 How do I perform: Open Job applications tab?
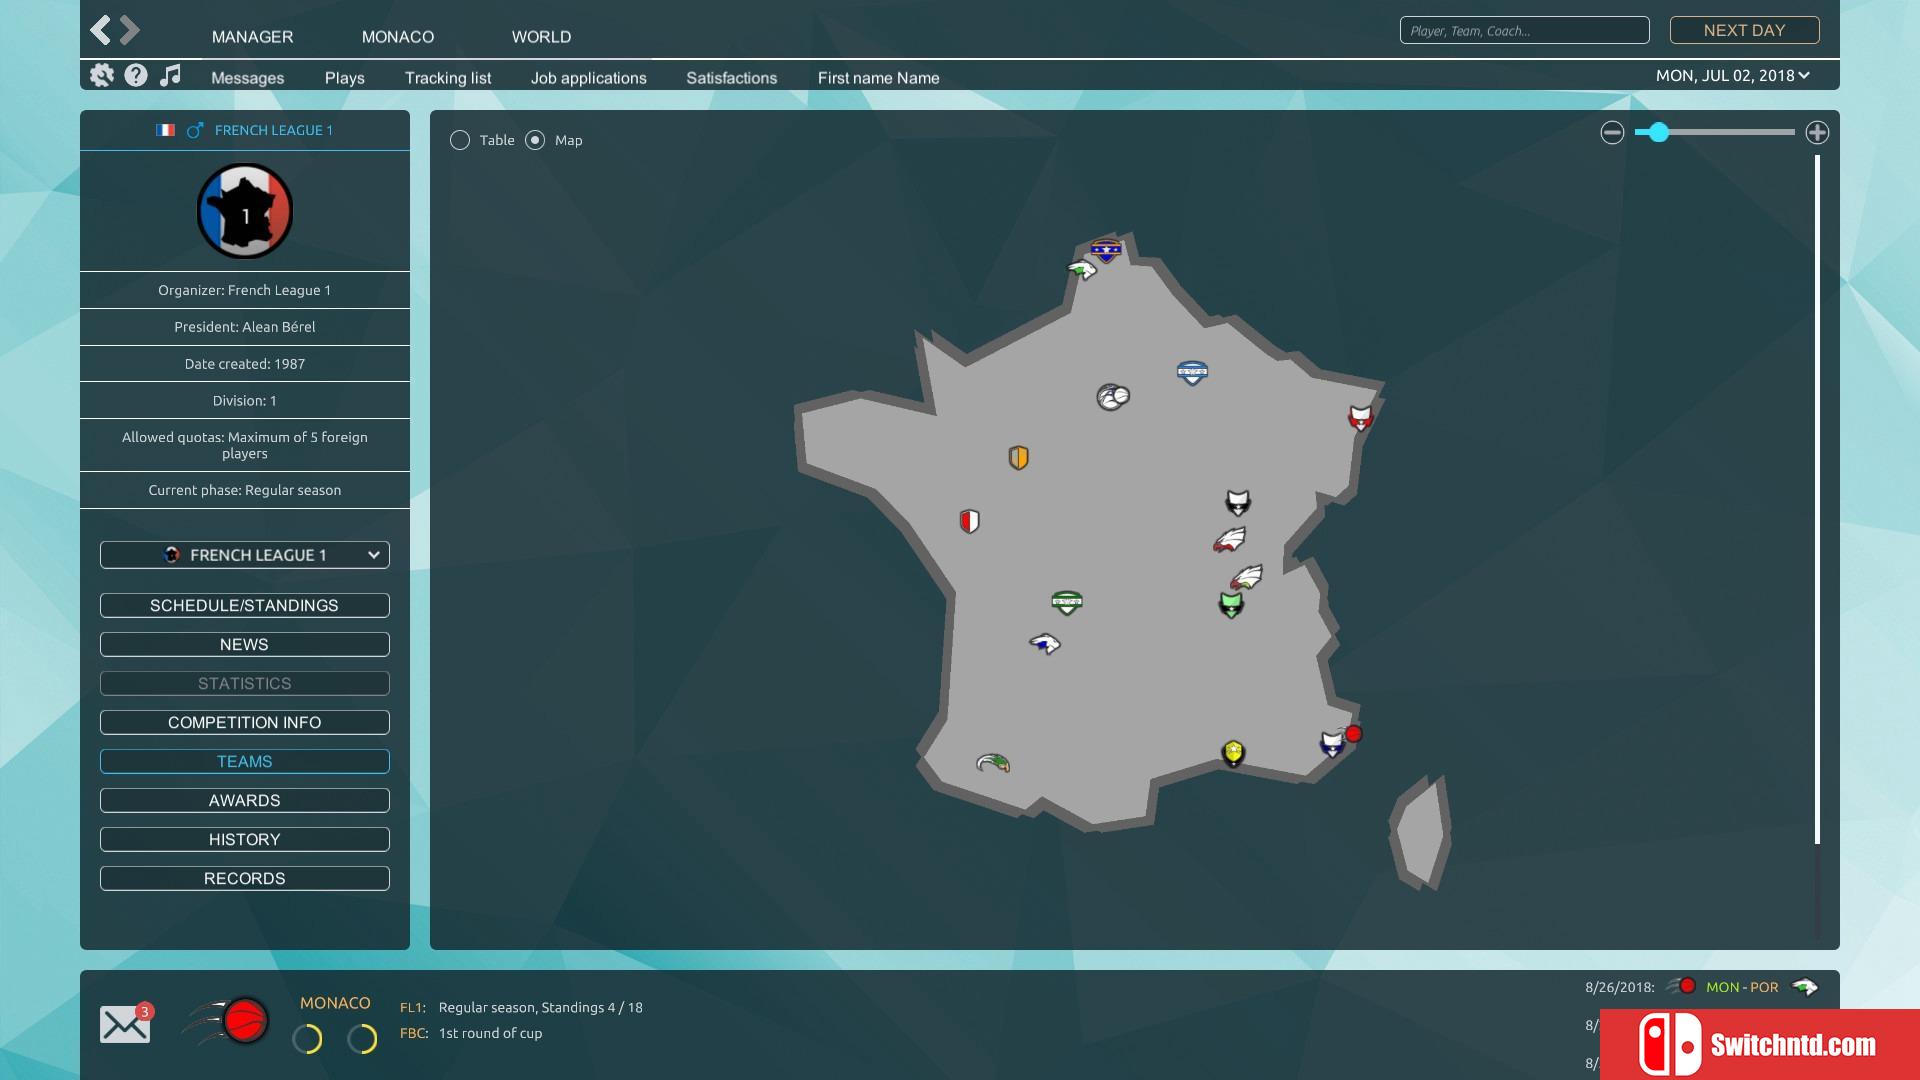tap(588, 78)
